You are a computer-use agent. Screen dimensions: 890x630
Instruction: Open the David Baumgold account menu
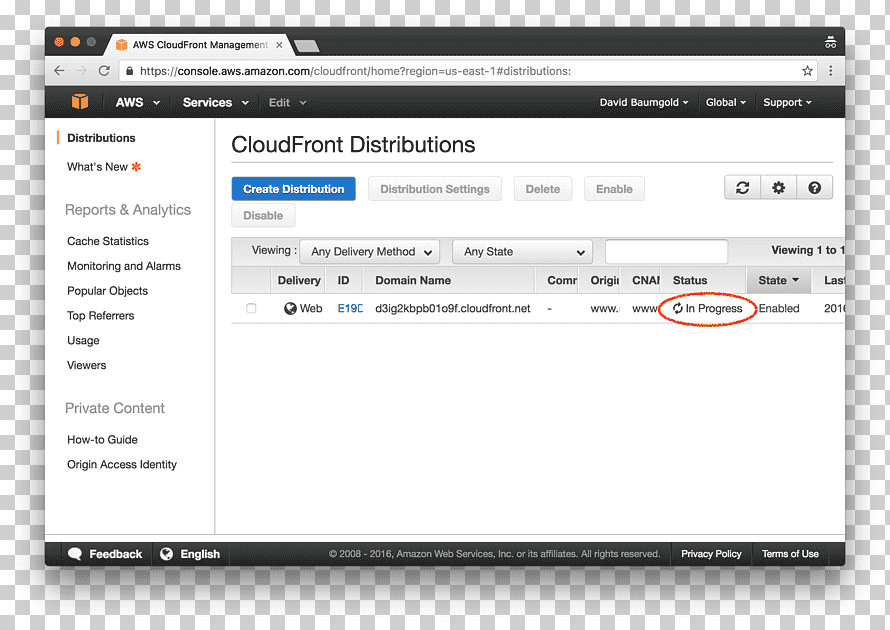point(644,103)
